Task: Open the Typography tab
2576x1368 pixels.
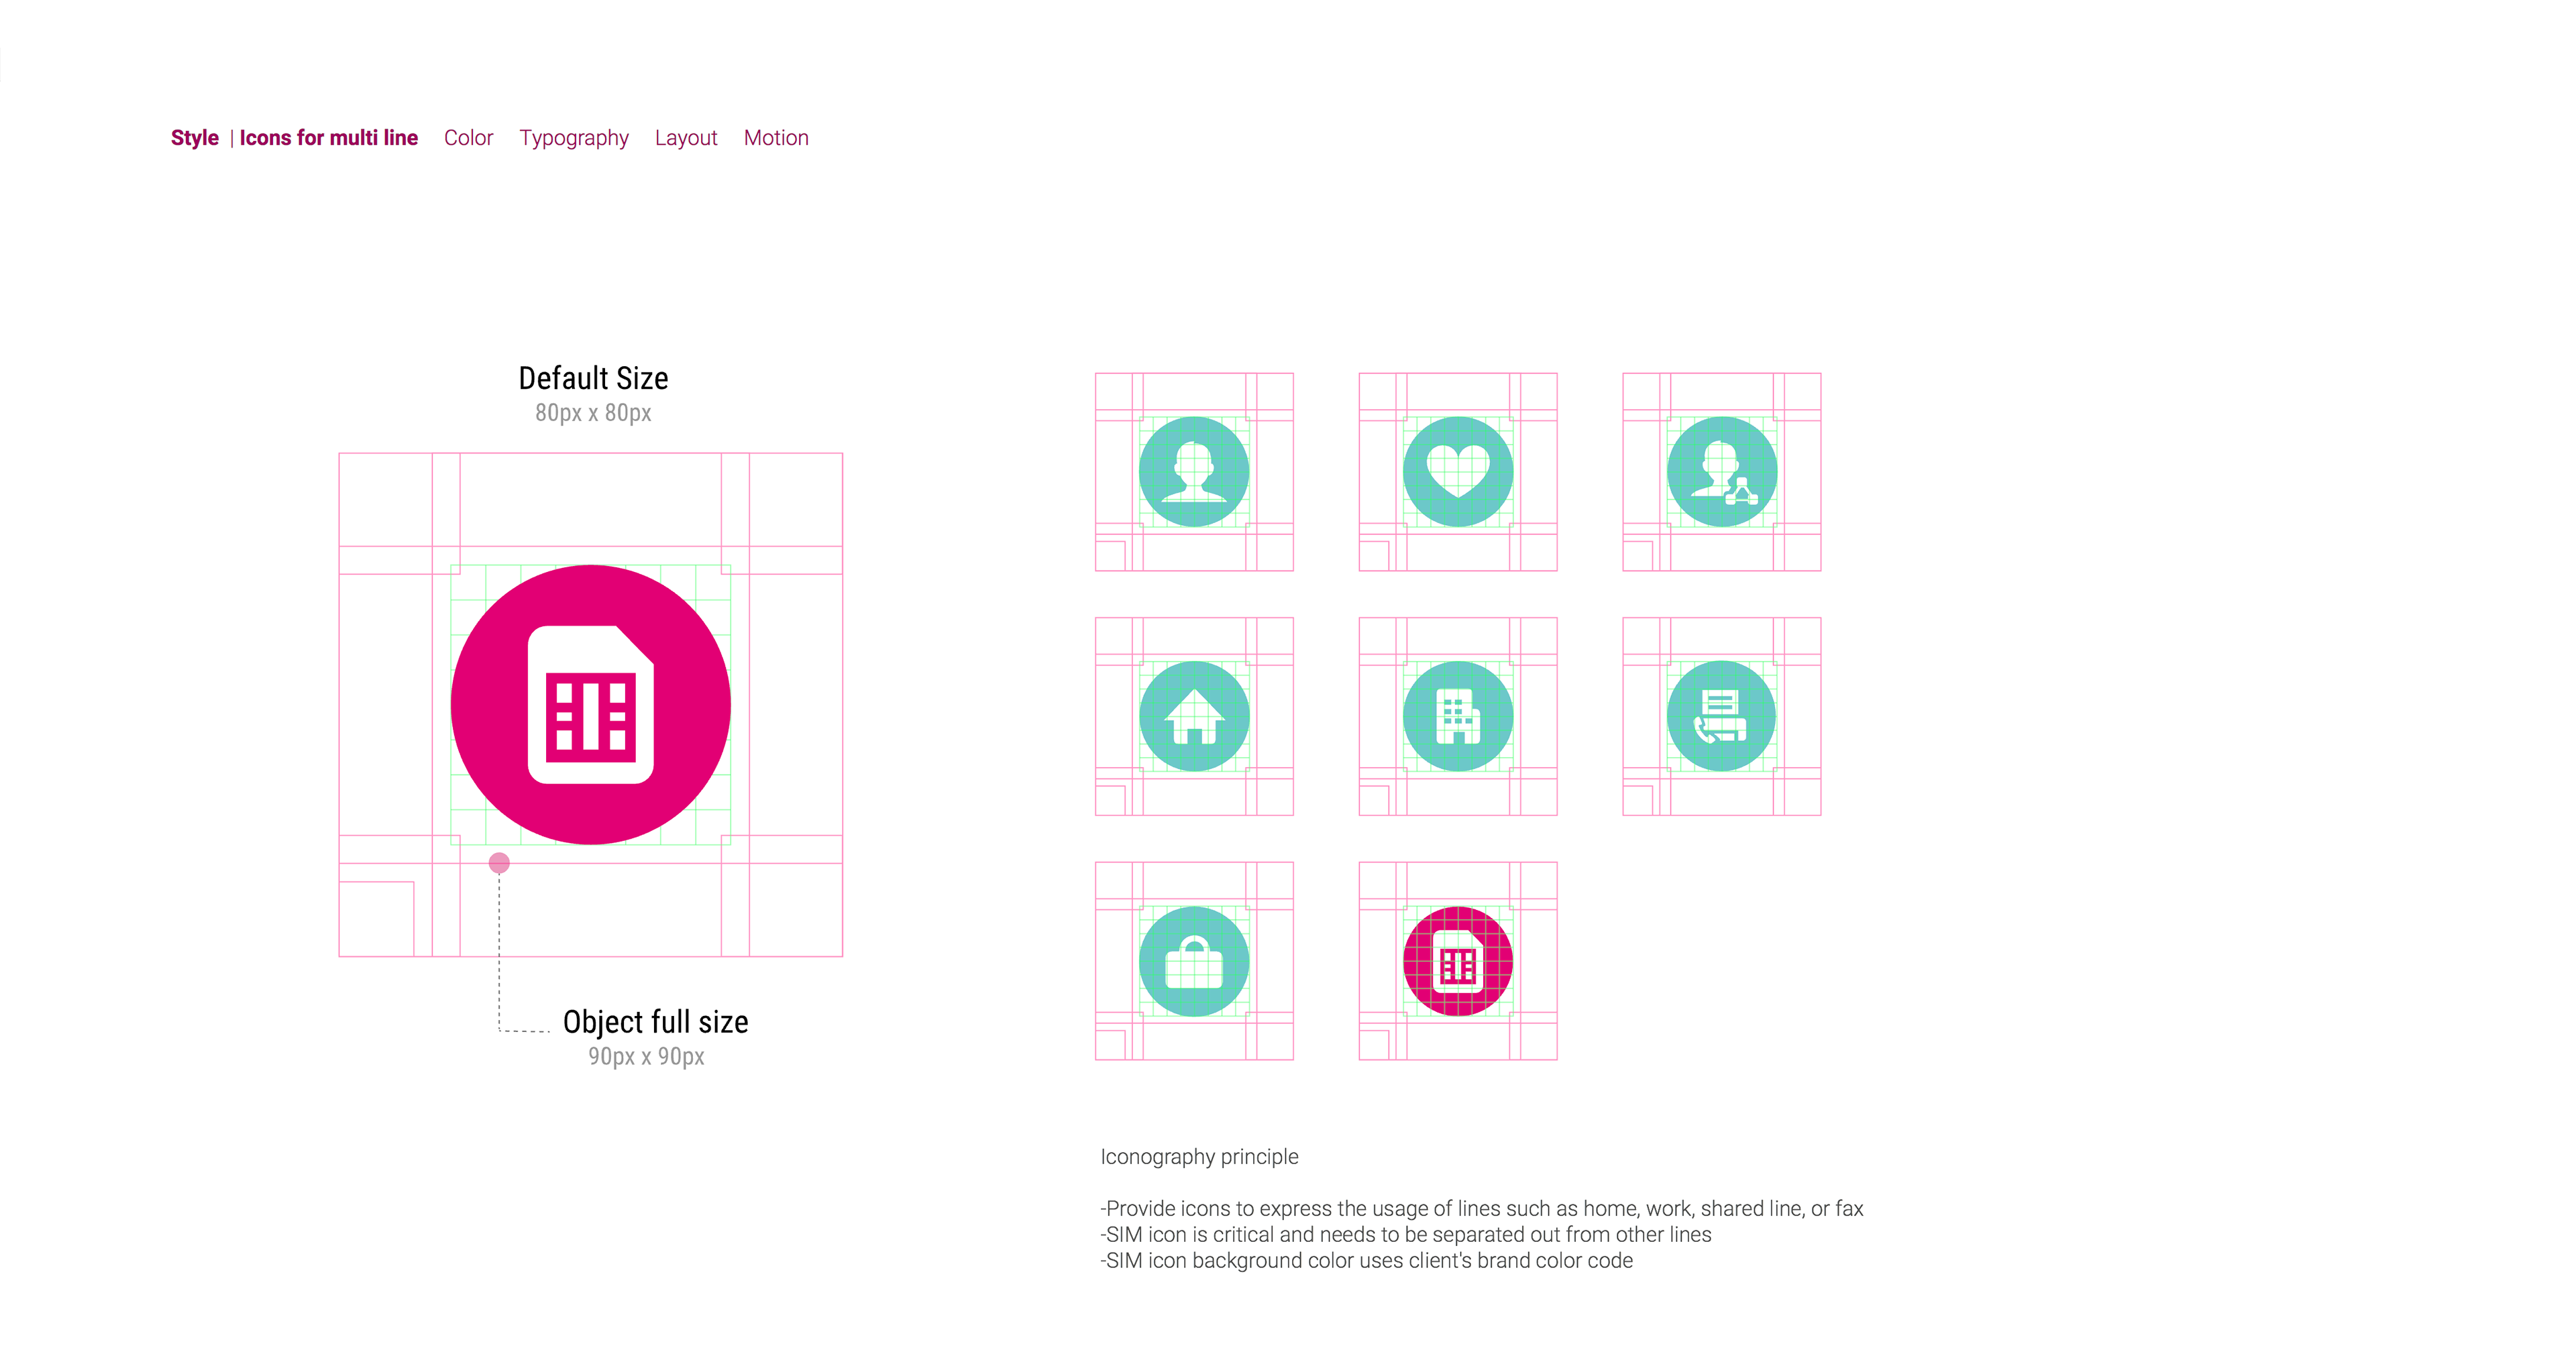Action: click(573, 138)
